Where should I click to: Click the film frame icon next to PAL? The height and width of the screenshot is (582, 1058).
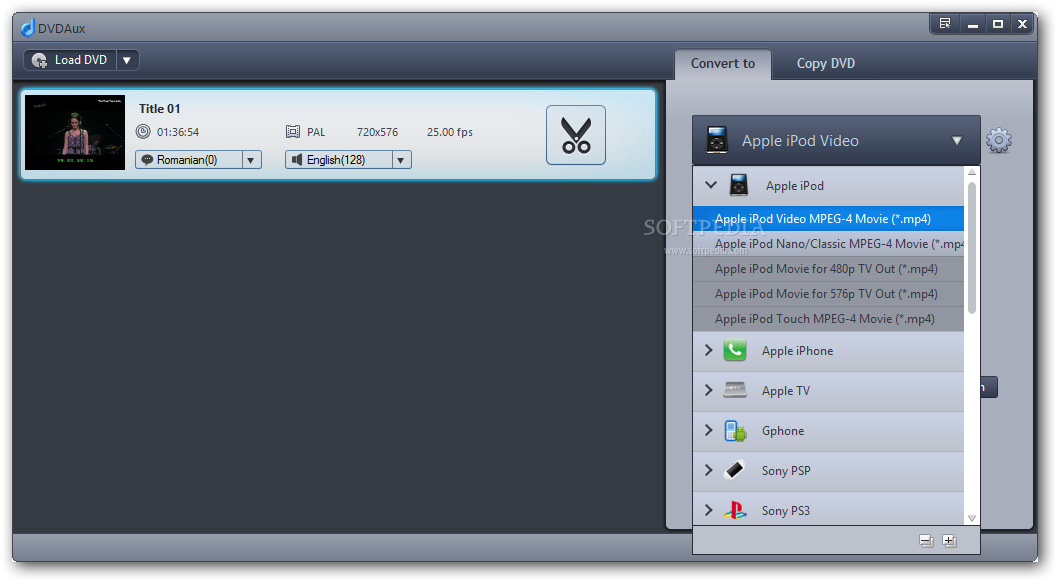293,132
